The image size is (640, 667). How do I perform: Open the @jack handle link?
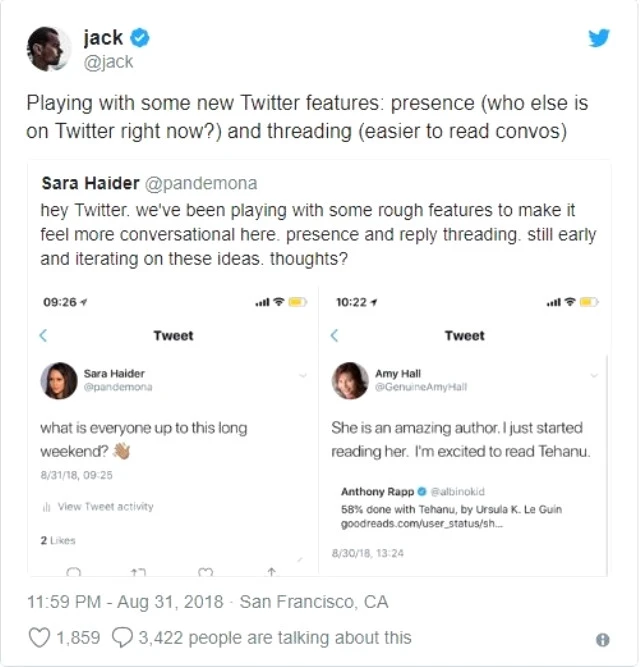108,62
